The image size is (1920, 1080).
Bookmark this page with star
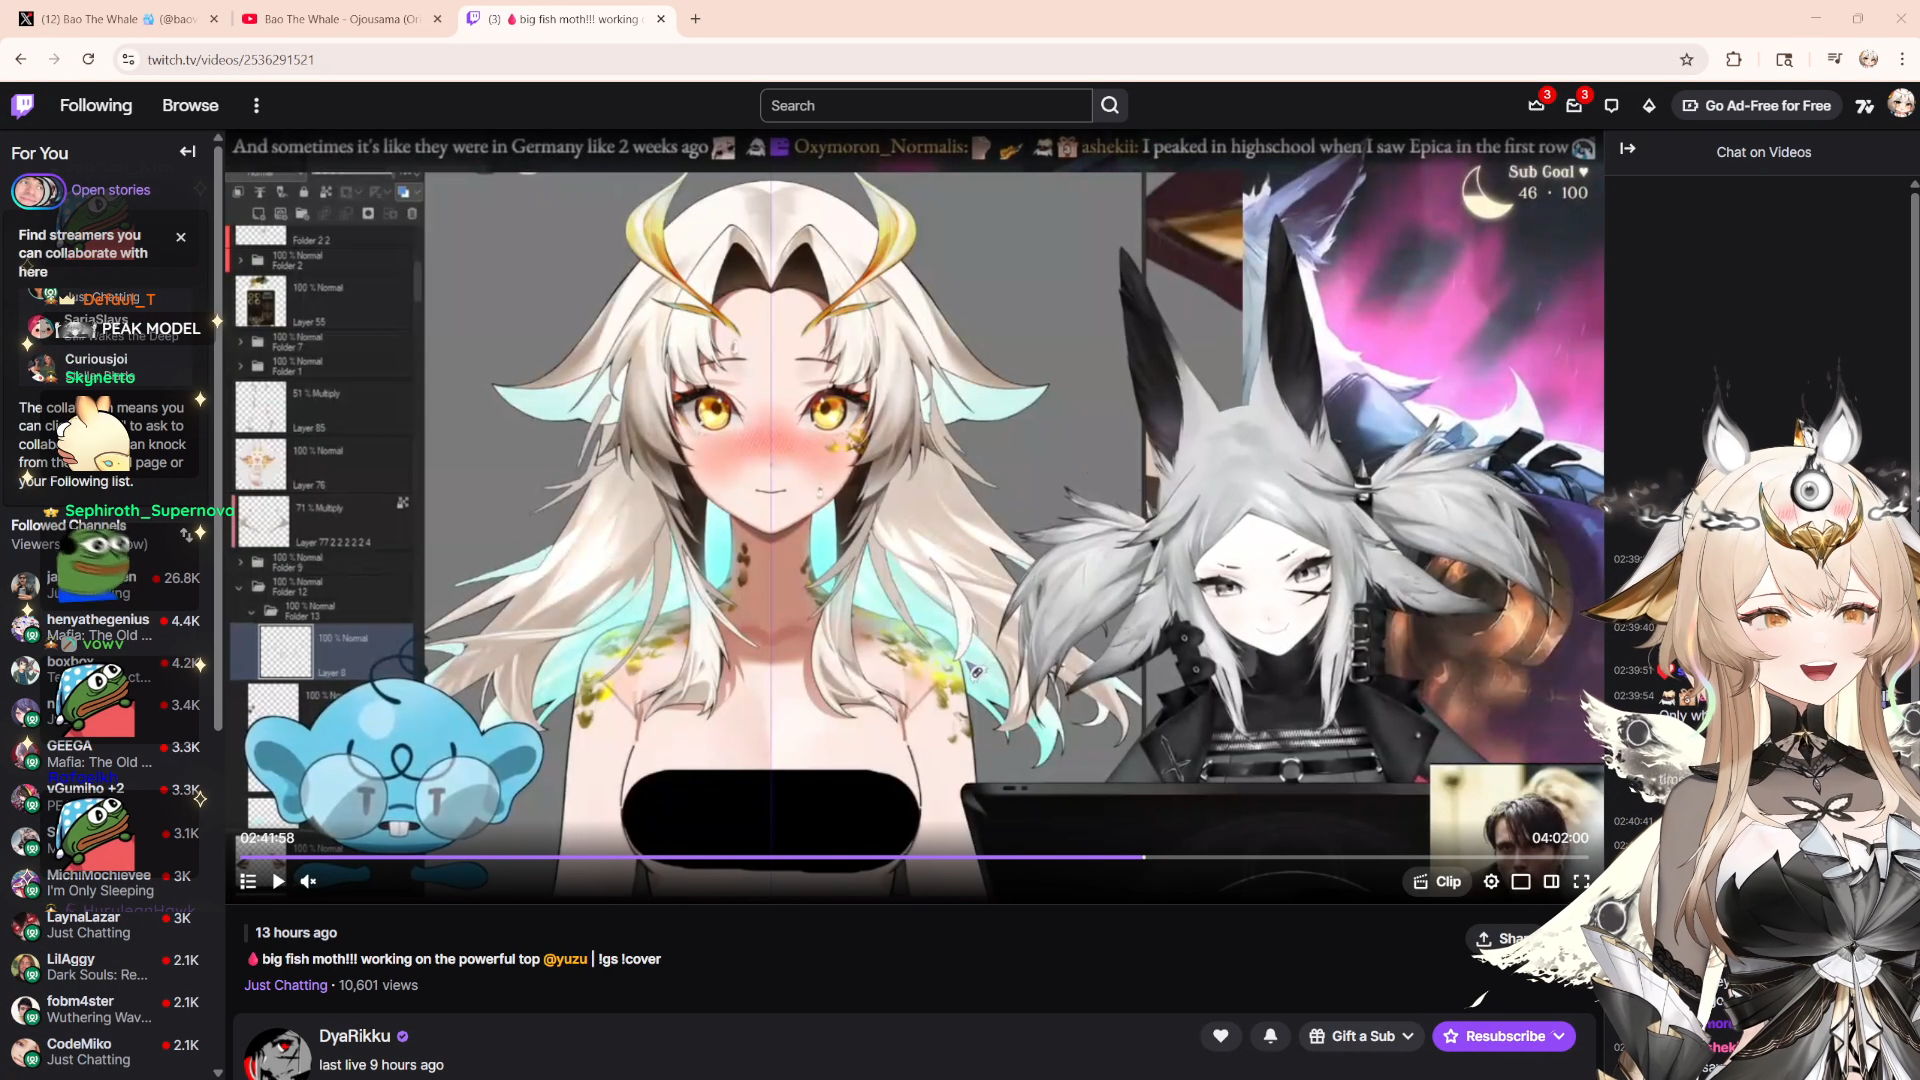[1687, 59]
